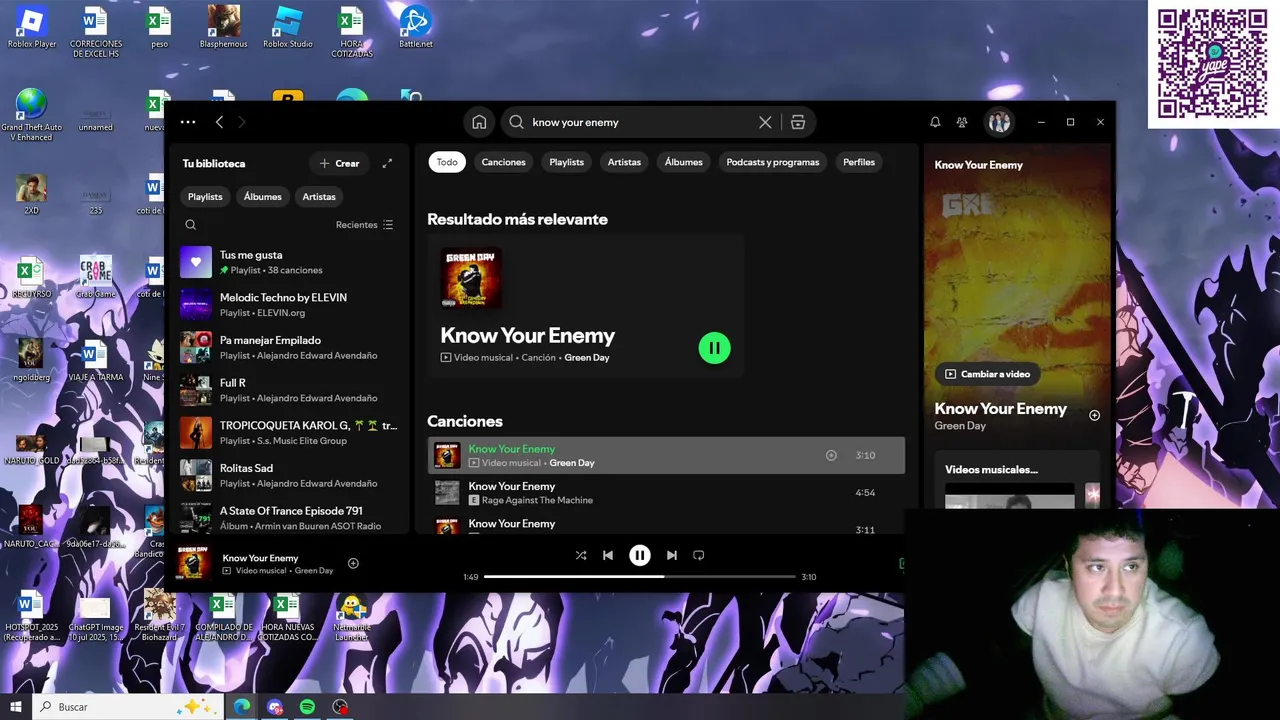Viewport: 1280px width, 720px height.
Task: Click the Green Day album art in top result
Action: [471, 278]
